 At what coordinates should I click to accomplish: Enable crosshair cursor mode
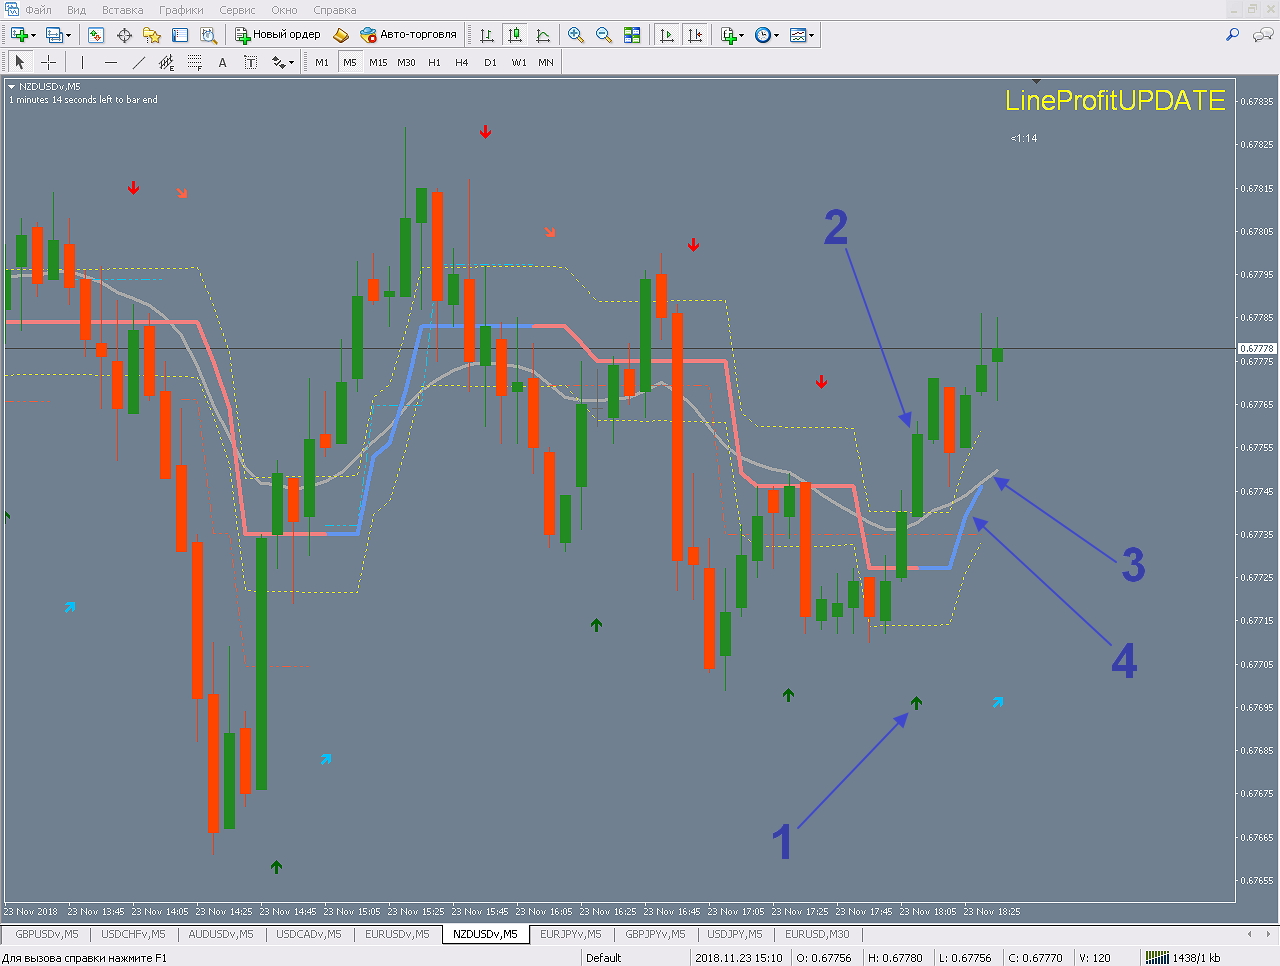48,62
